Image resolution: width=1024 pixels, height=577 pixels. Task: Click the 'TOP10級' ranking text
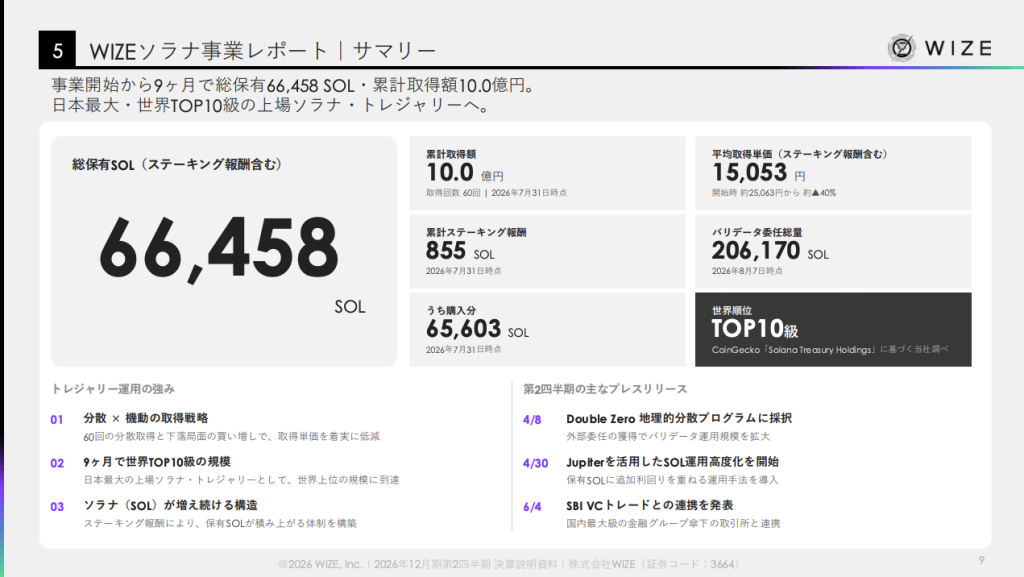pos(755,329)
